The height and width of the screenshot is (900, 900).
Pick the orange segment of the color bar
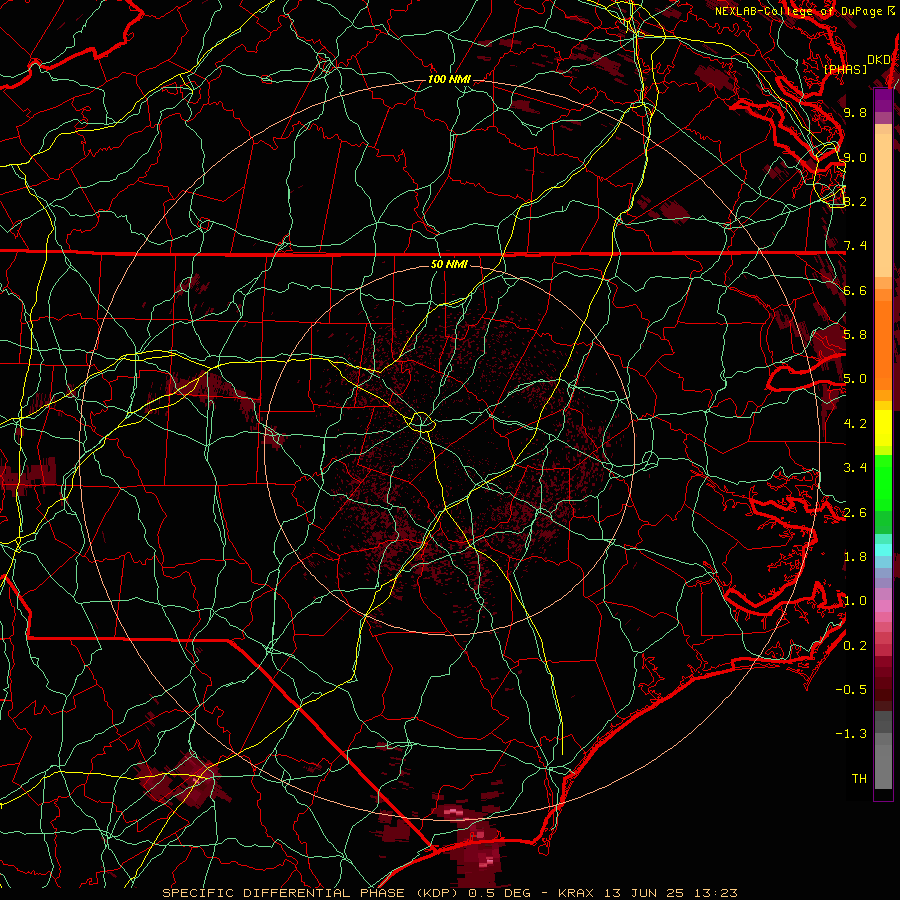tap(883, 344)
